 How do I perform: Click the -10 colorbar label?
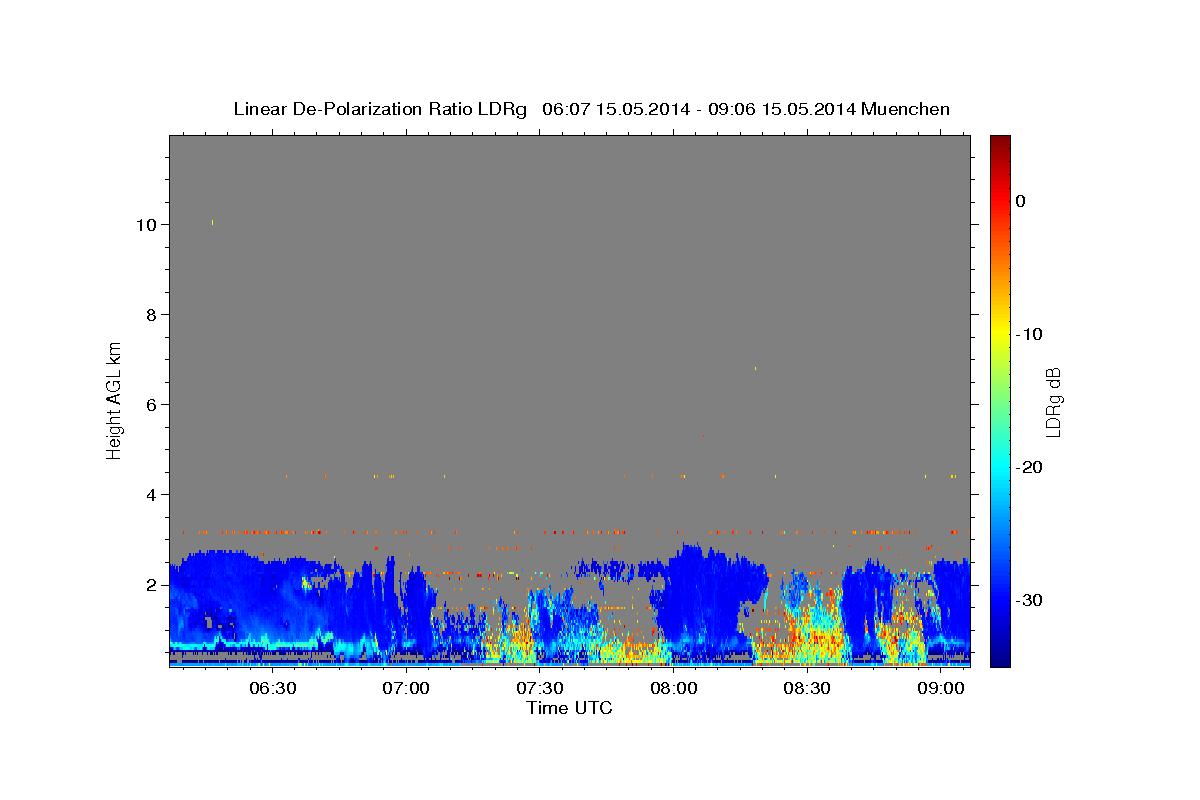[x=1029, y=334]
